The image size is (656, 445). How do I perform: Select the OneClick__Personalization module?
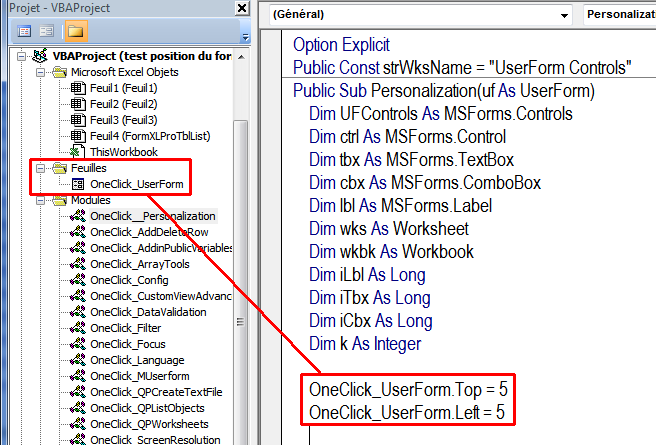click(152, 216)
